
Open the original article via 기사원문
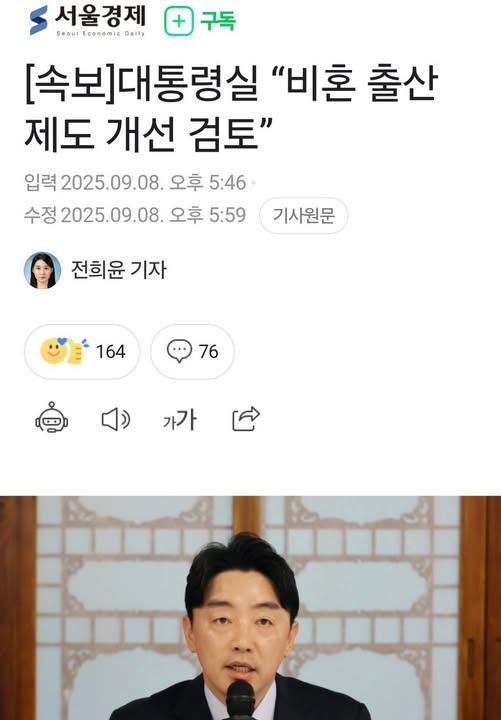point(304,215)
